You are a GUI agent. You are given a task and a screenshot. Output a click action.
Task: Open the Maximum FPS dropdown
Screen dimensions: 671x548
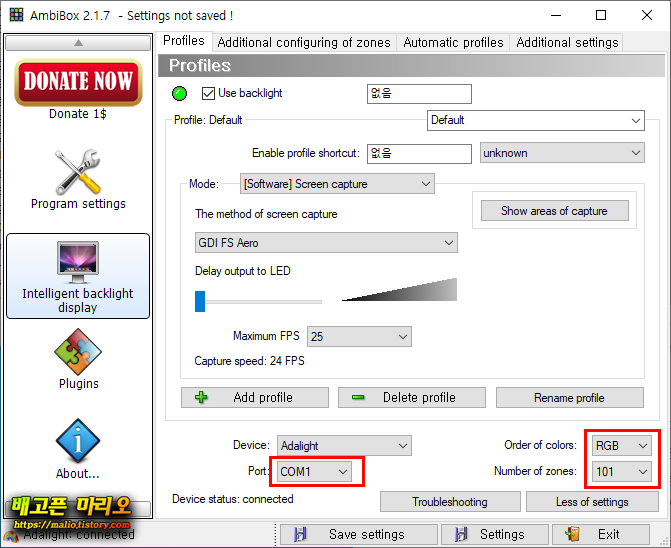coord(359,336)
